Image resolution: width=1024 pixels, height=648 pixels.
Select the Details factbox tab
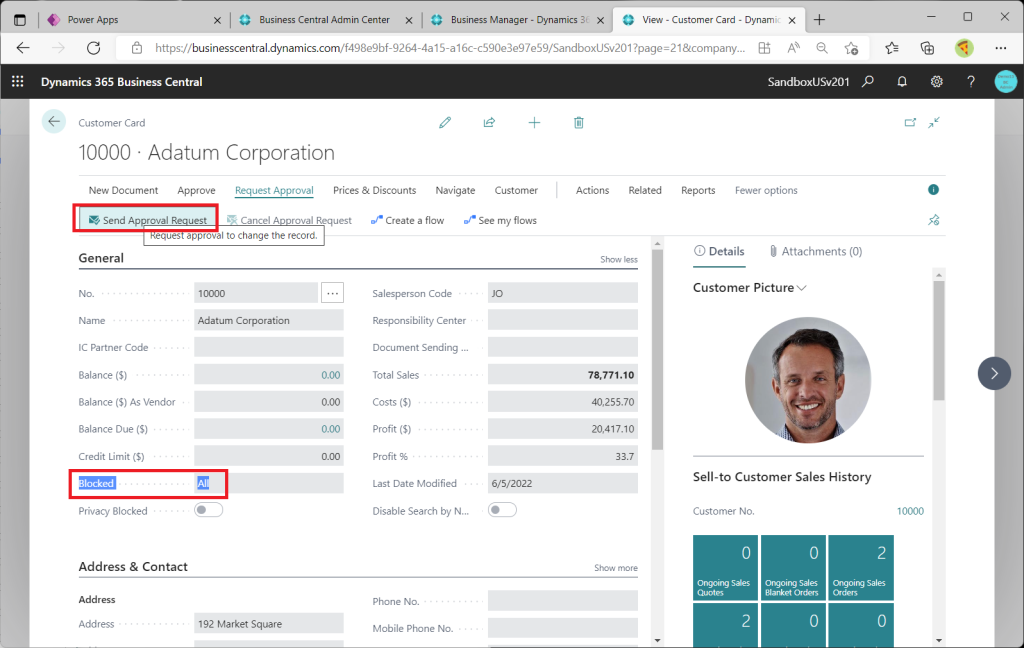point(719,251)
